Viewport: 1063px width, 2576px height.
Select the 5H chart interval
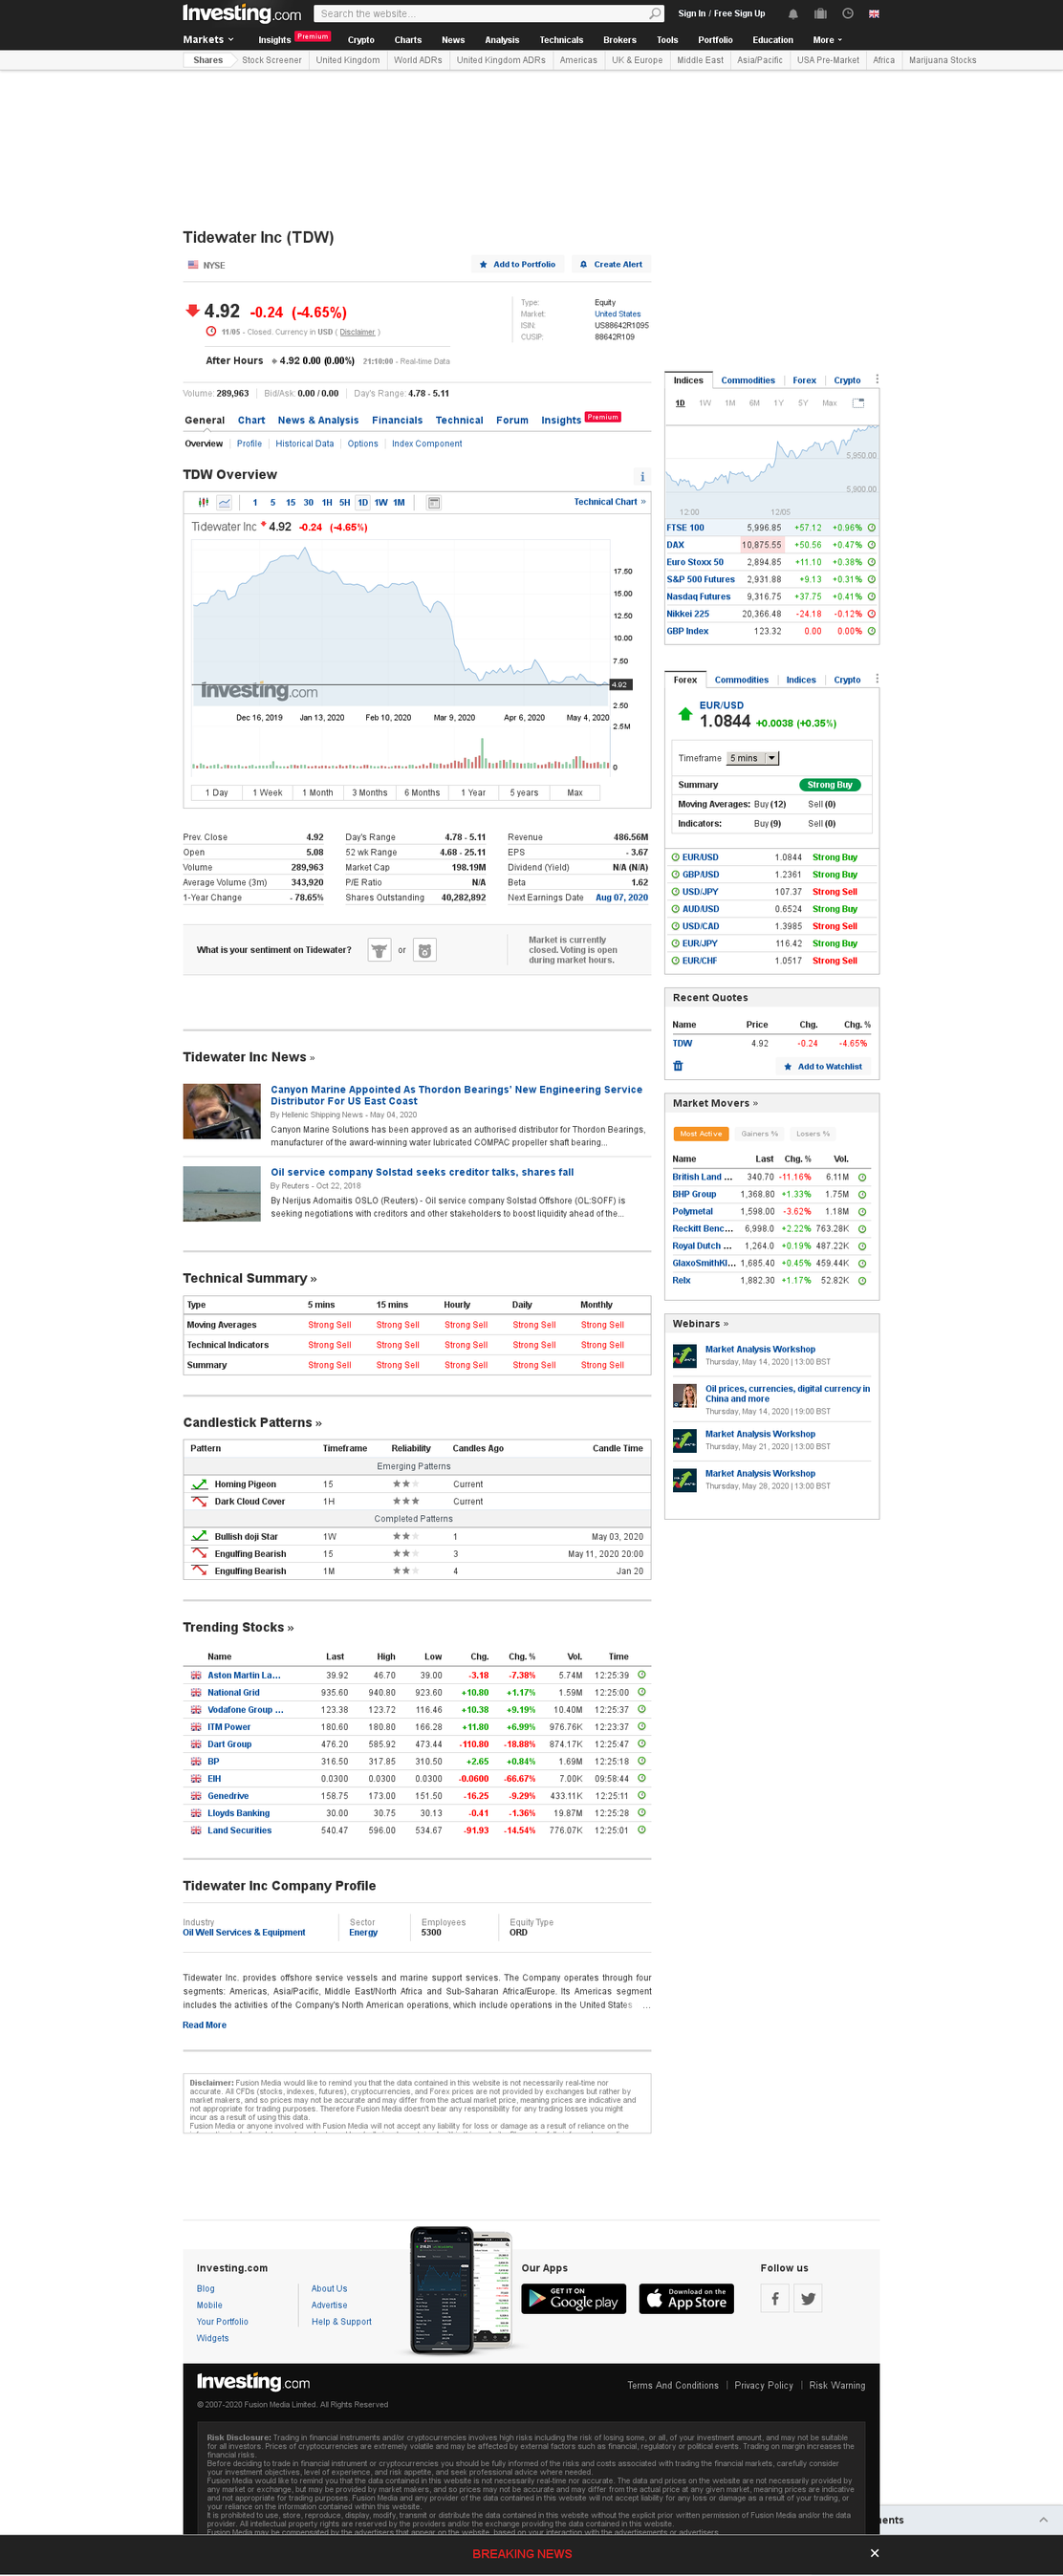pos(344,503)
